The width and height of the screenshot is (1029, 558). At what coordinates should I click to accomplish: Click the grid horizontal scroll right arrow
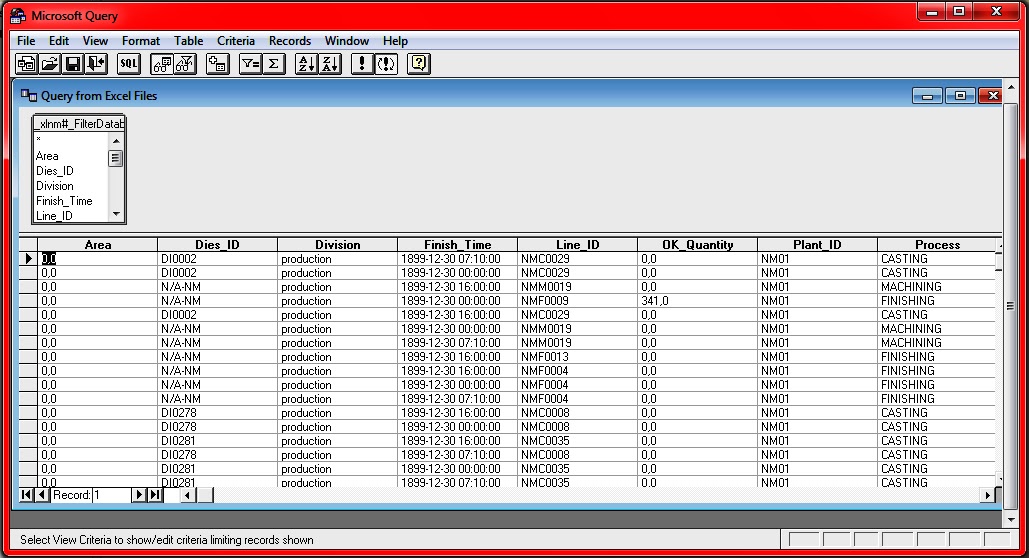pos(988,496)
